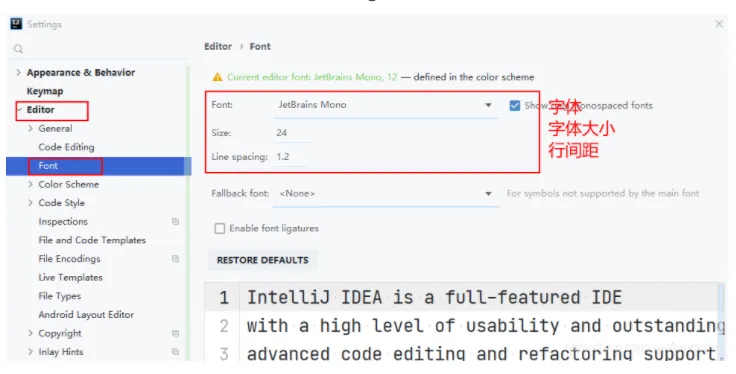736x374 pixels.
Task: Open the Live Templates settings page
Action: [70, 277]
